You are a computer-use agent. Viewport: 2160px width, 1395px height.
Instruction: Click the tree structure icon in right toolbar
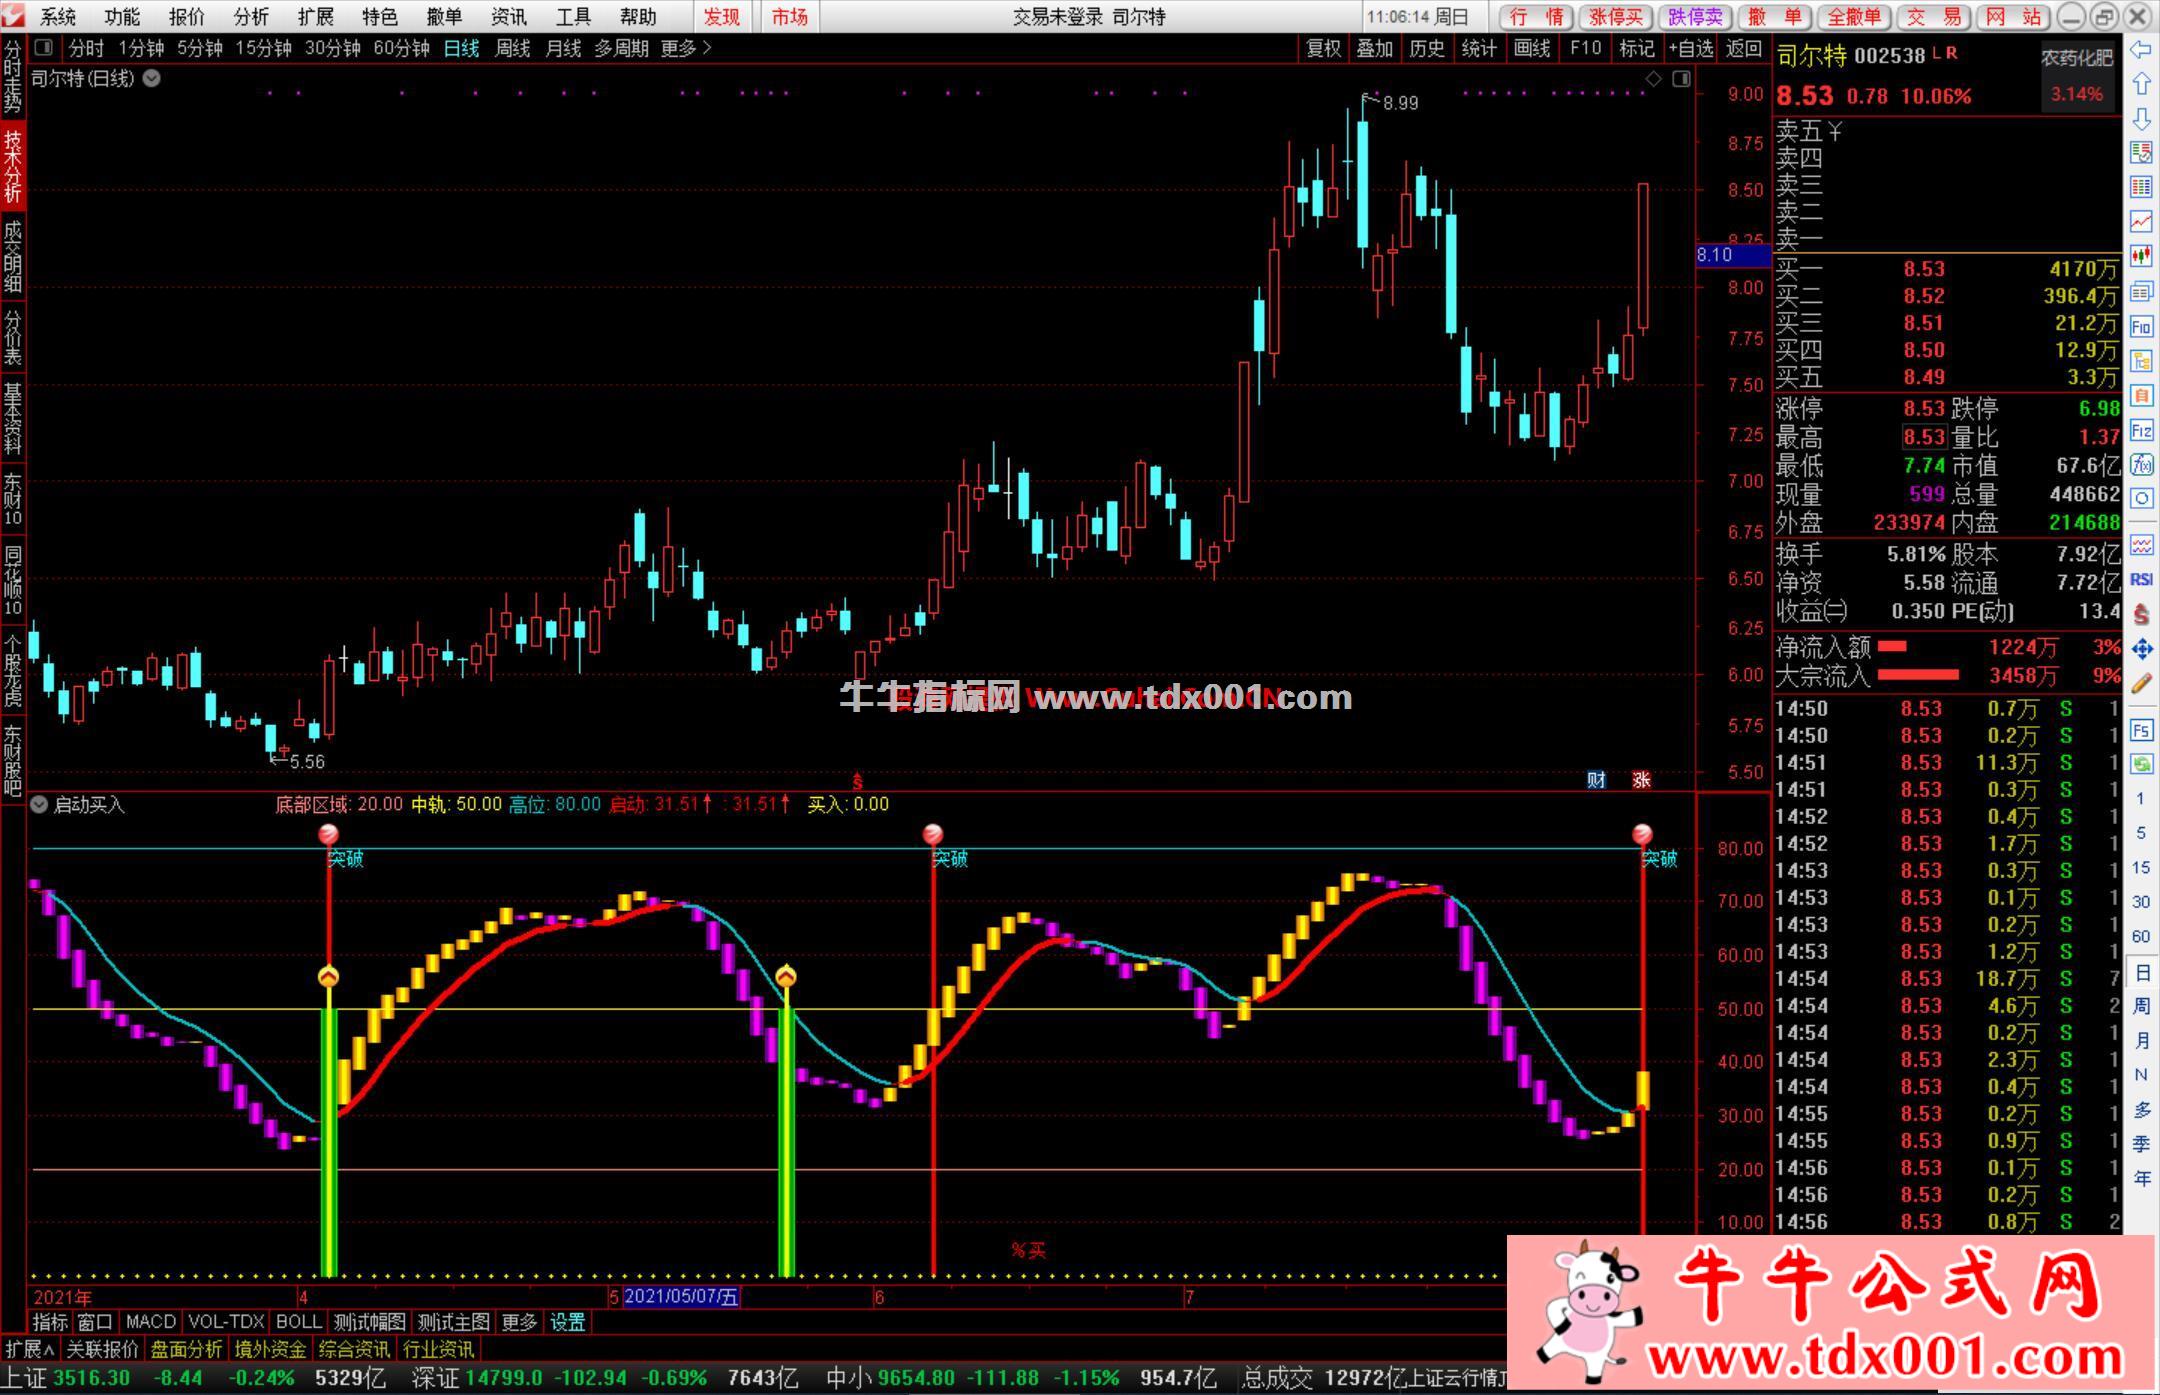(2141, 361)
